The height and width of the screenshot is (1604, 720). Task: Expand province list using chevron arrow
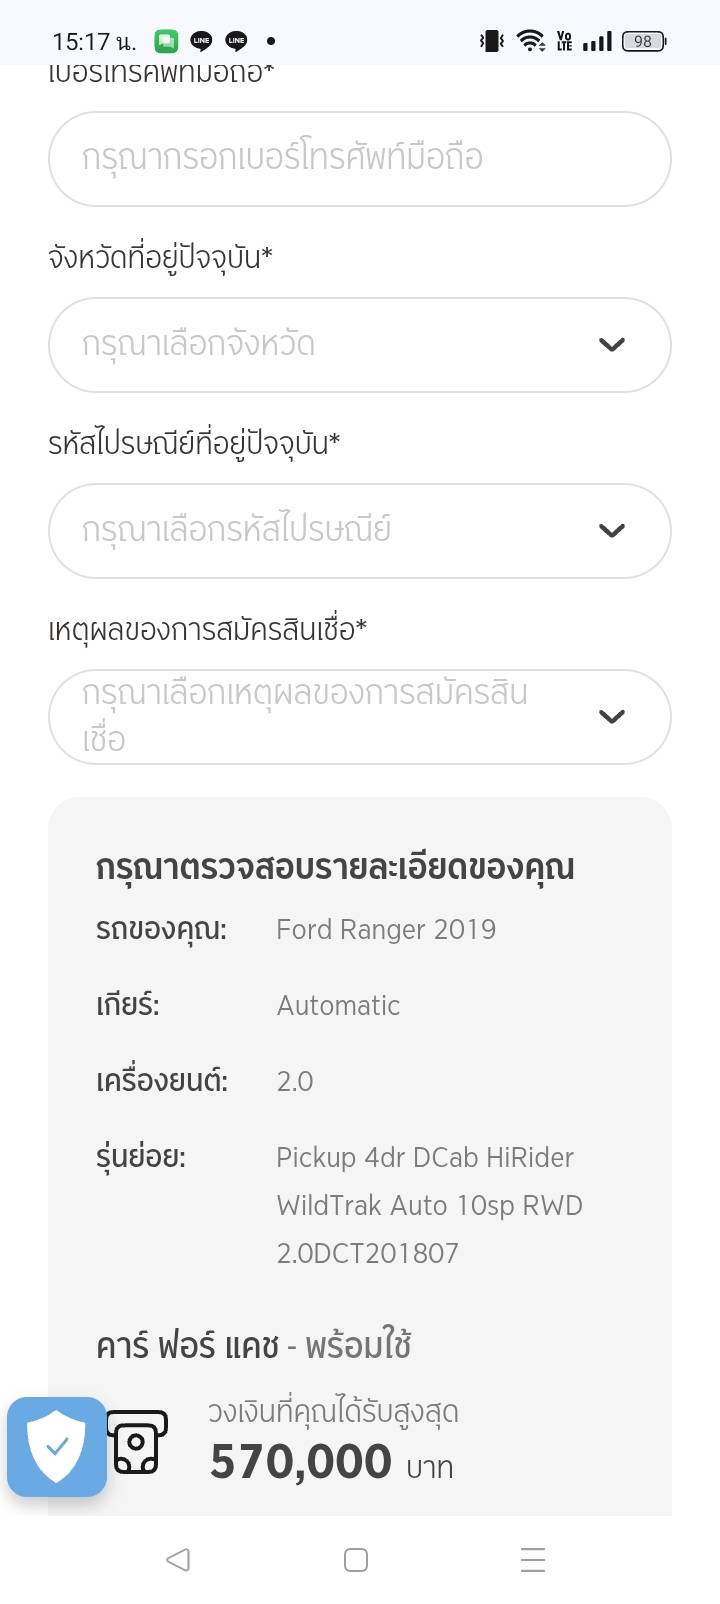pyautogui.click(x=611, y=345)
